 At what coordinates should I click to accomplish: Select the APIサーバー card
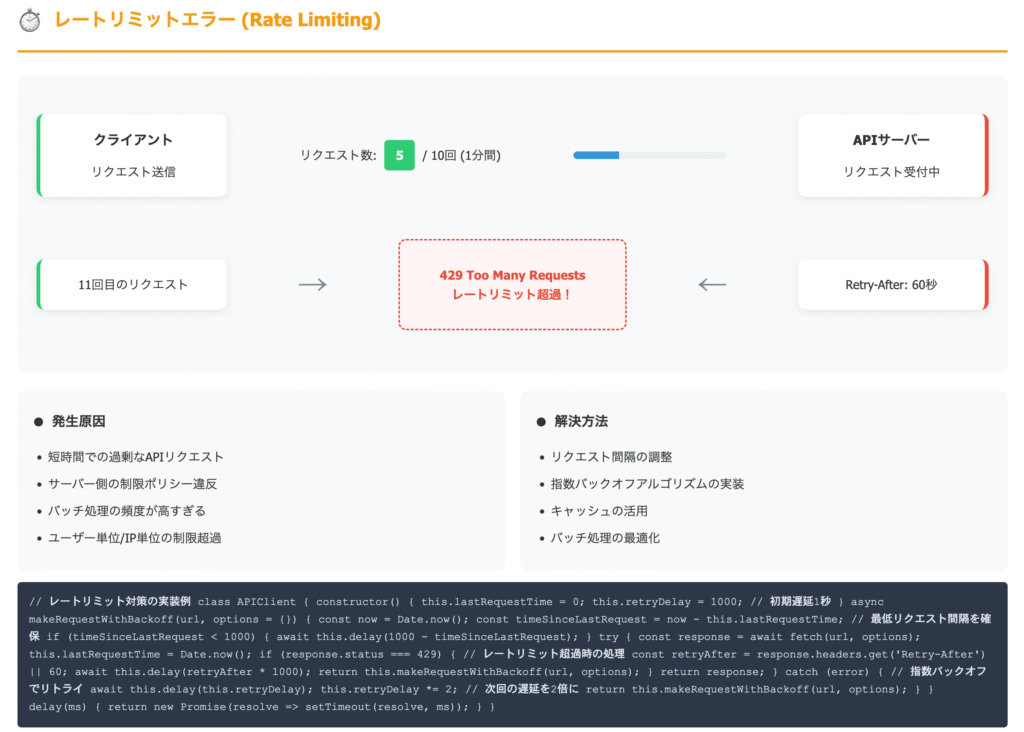coord(892,155)
